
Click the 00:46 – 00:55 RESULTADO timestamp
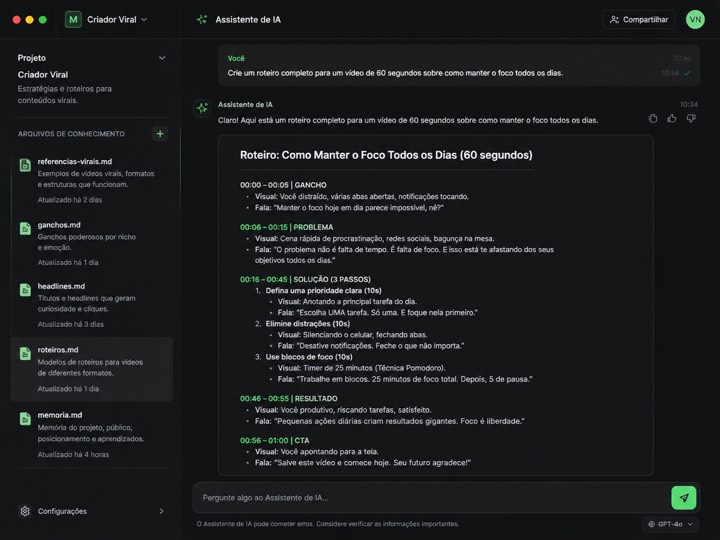click(288, 399)
